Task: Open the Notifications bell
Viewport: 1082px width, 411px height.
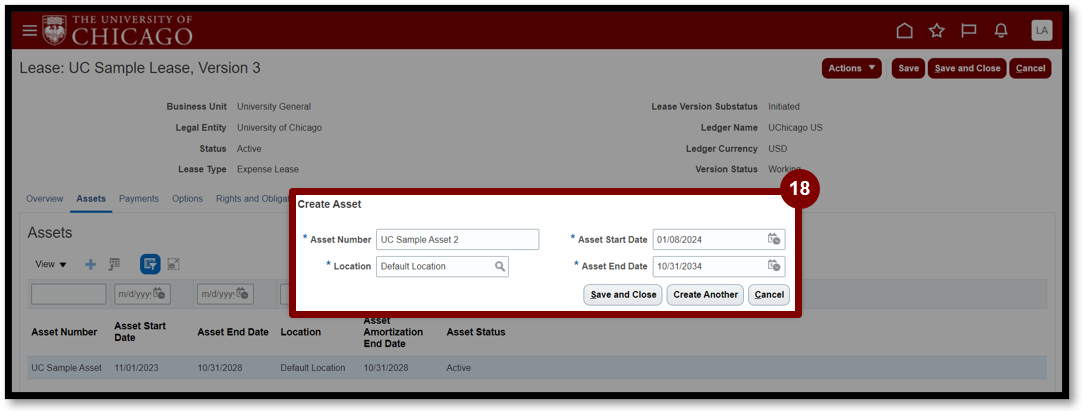Action: click(x=1001, y=30)
